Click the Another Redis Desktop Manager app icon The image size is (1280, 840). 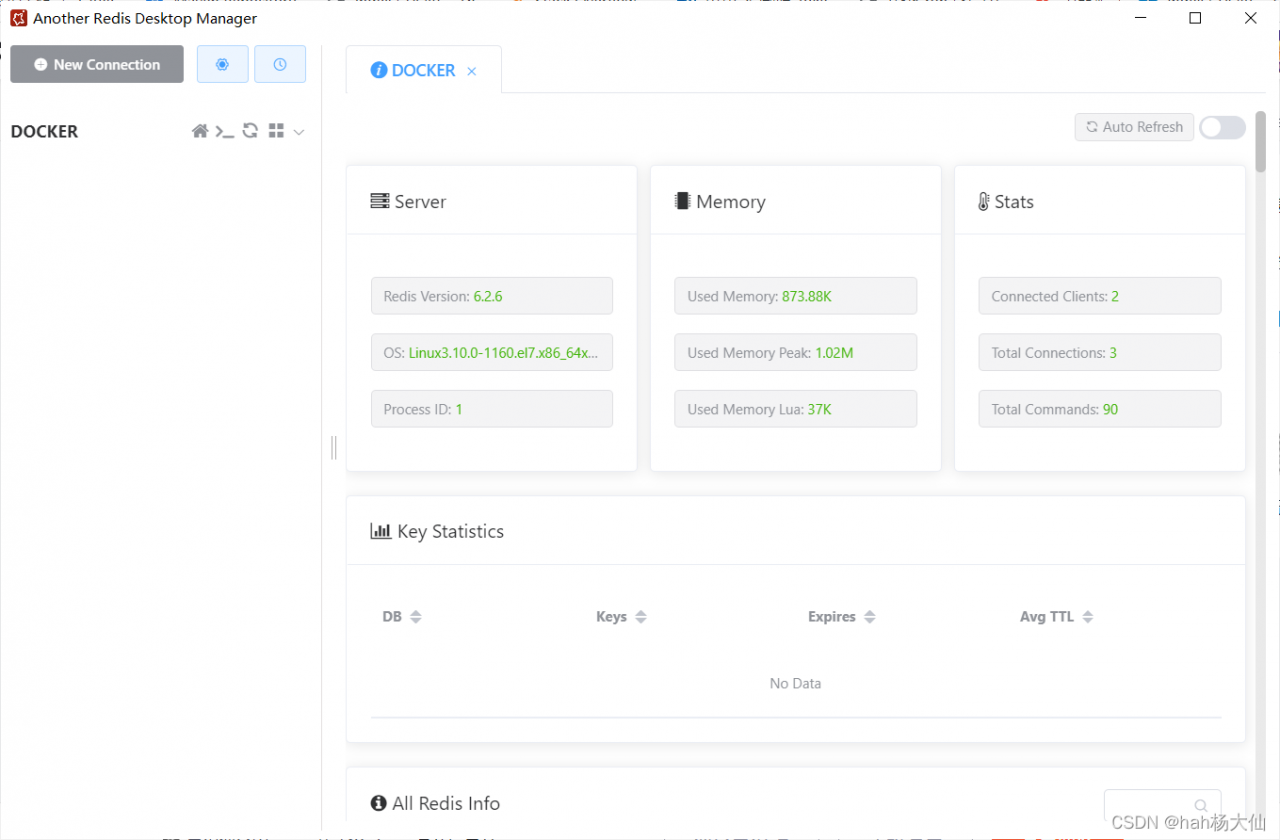[x=18, y=18]
